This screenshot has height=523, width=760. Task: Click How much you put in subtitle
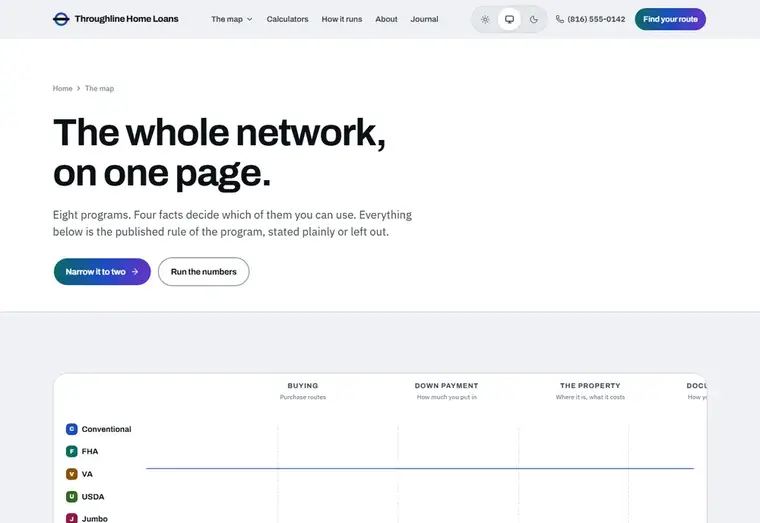(x=447, y=397)
